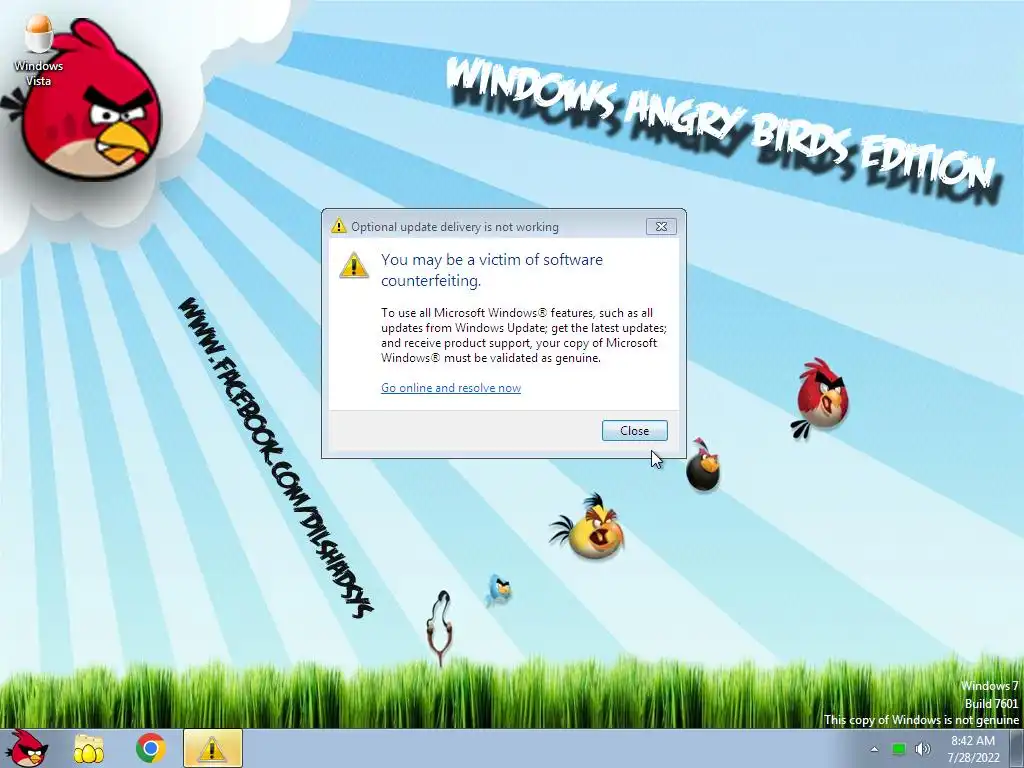The width and height of the screenshot is (1024, 768).
Task: Open the egg folder taskbar icon
Action: click(88, 748)
